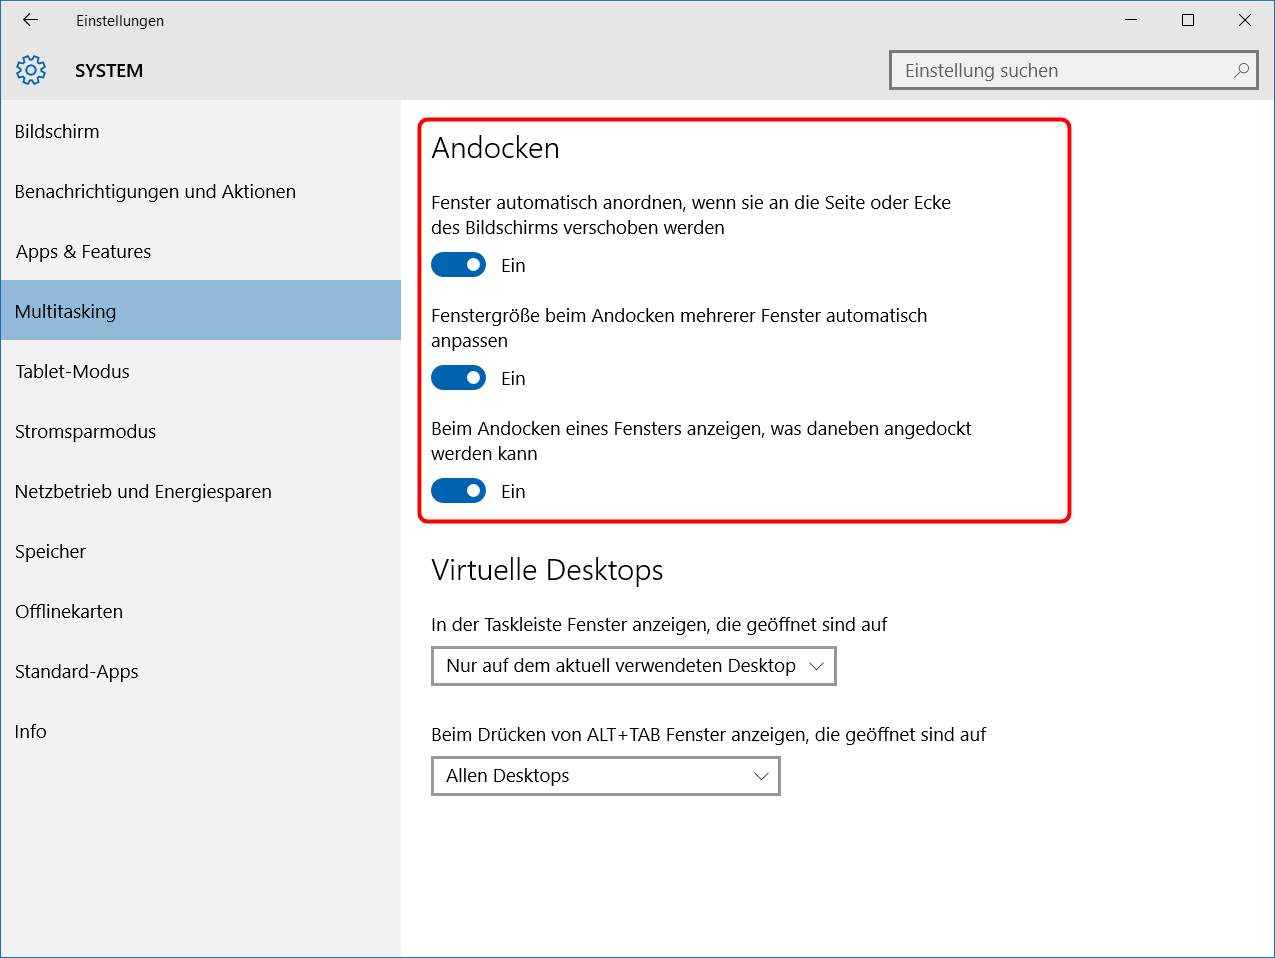Image resolution: width=1275 pixels, height=958 pixels.
Task: Disable automatic window arrangement toggle
Action: click(x=458, y=265)
